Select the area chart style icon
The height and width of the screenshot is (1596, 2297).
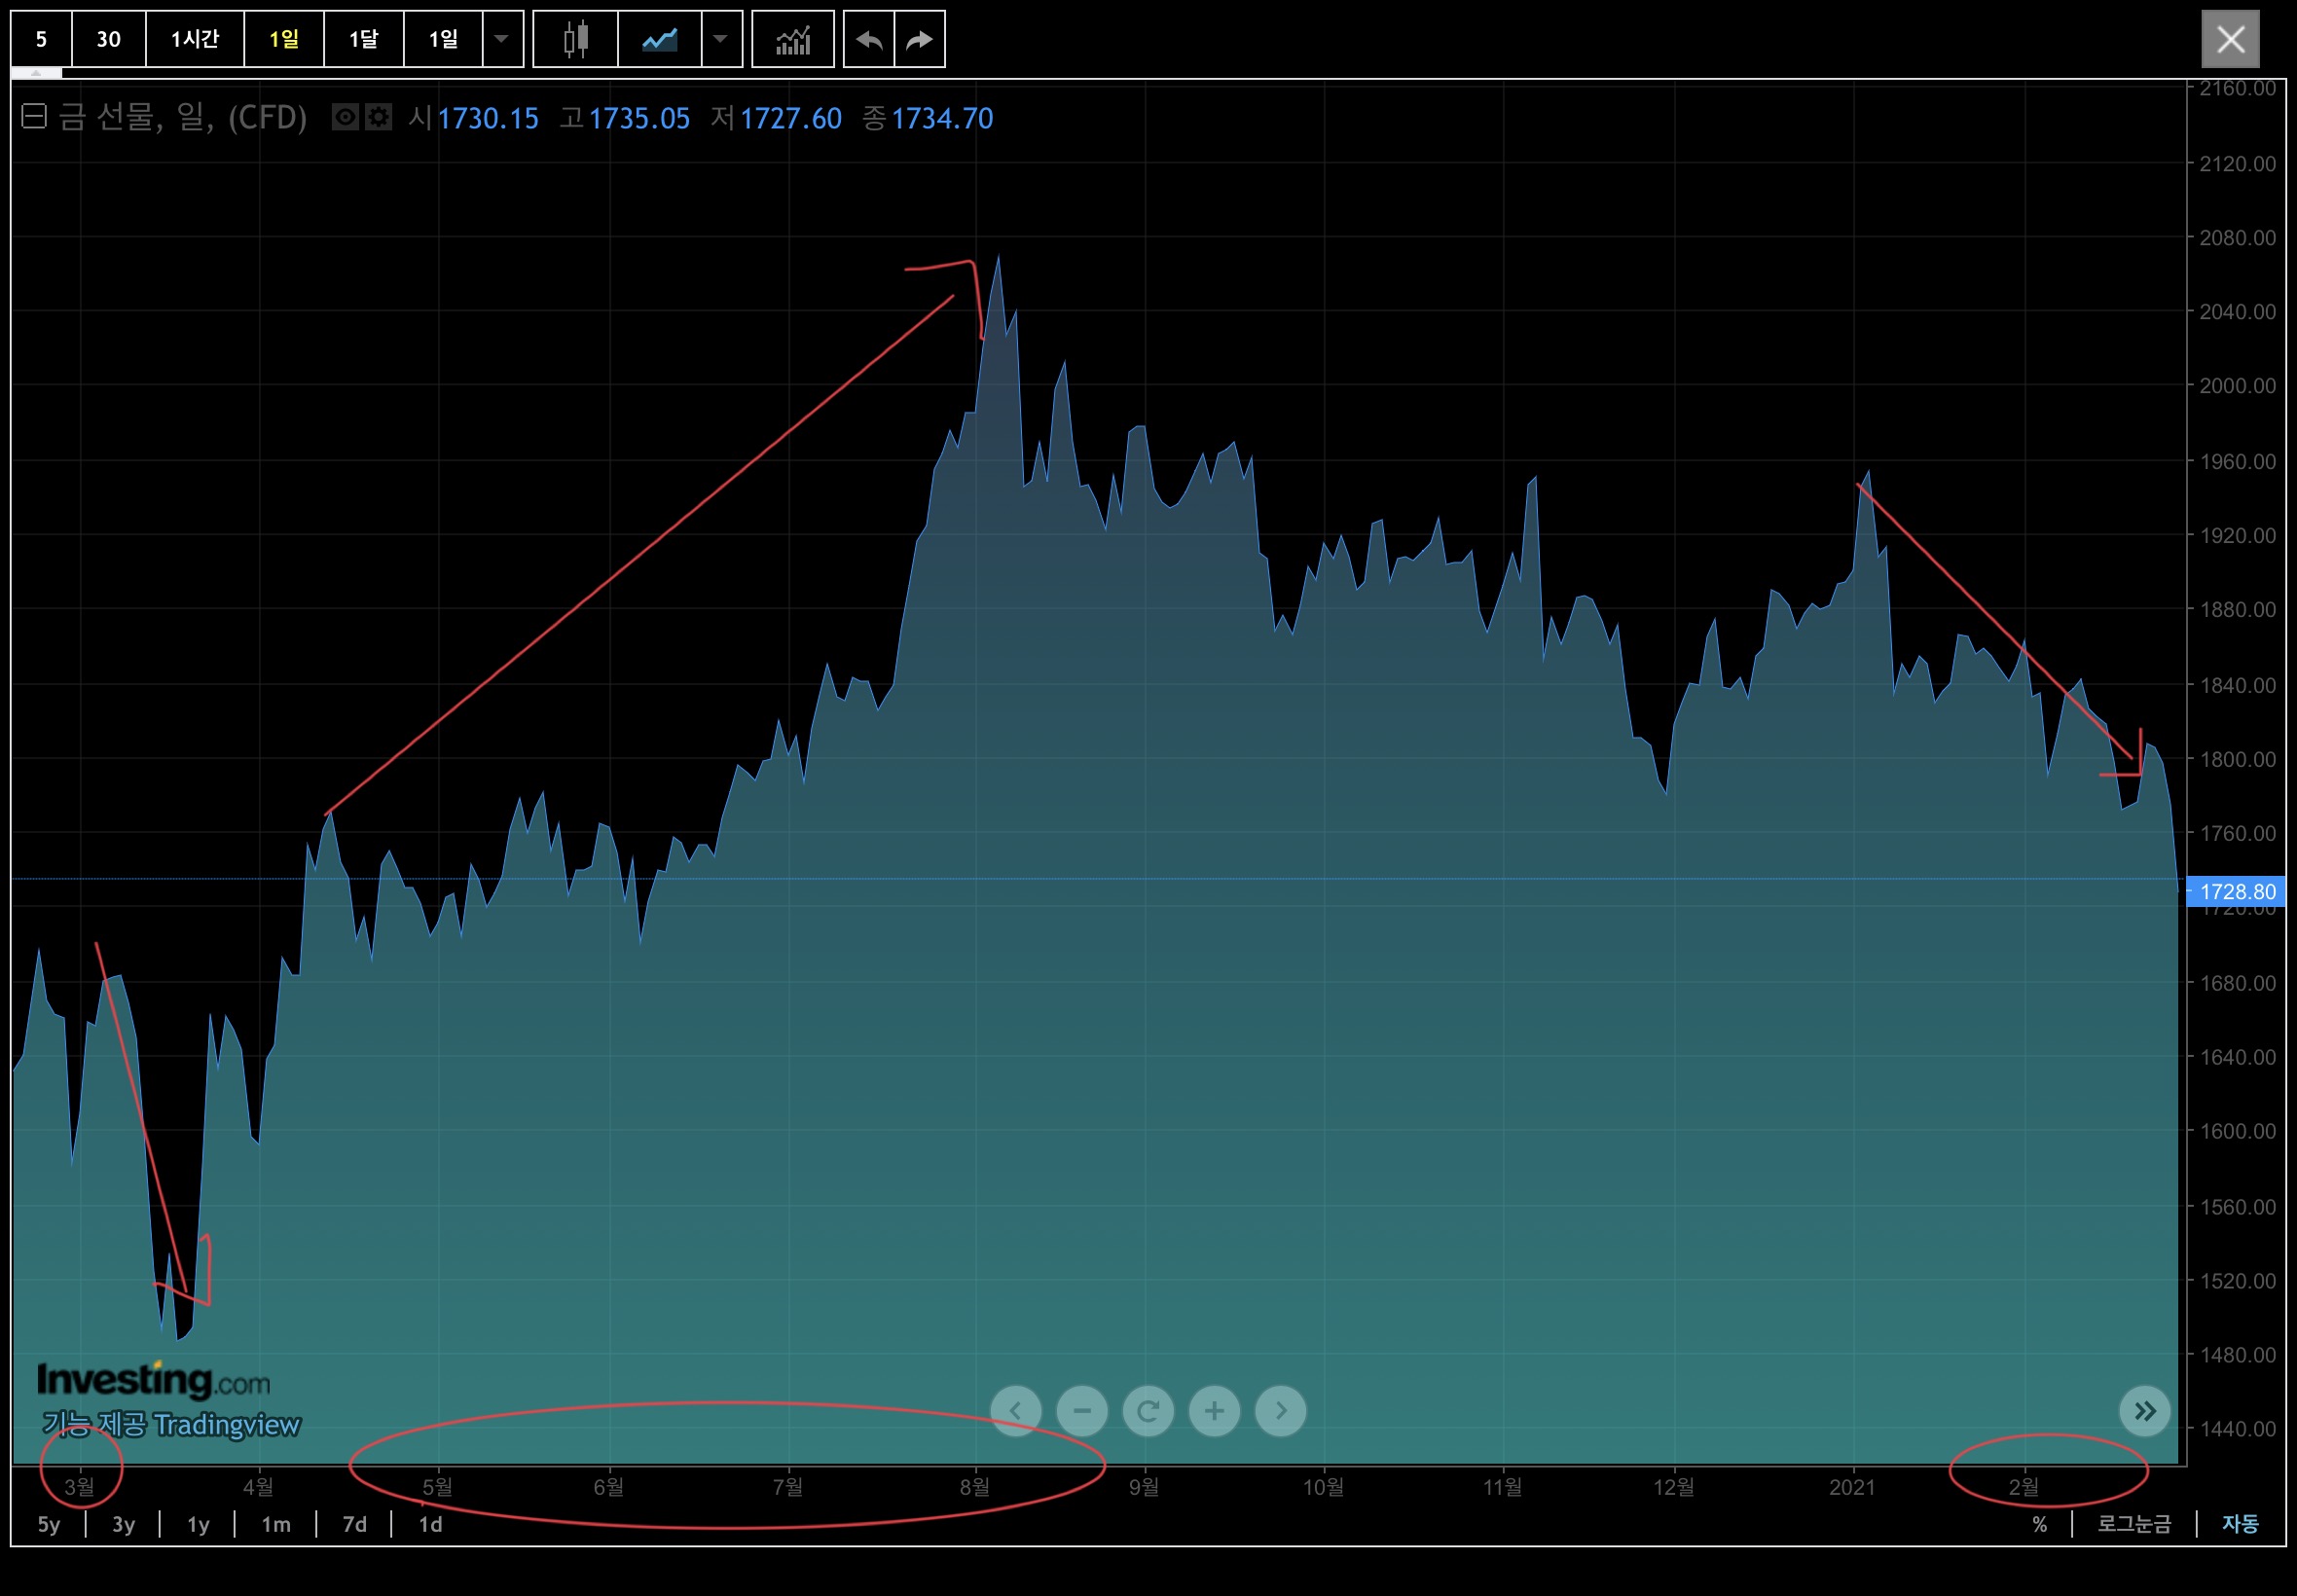pos(659,40)
